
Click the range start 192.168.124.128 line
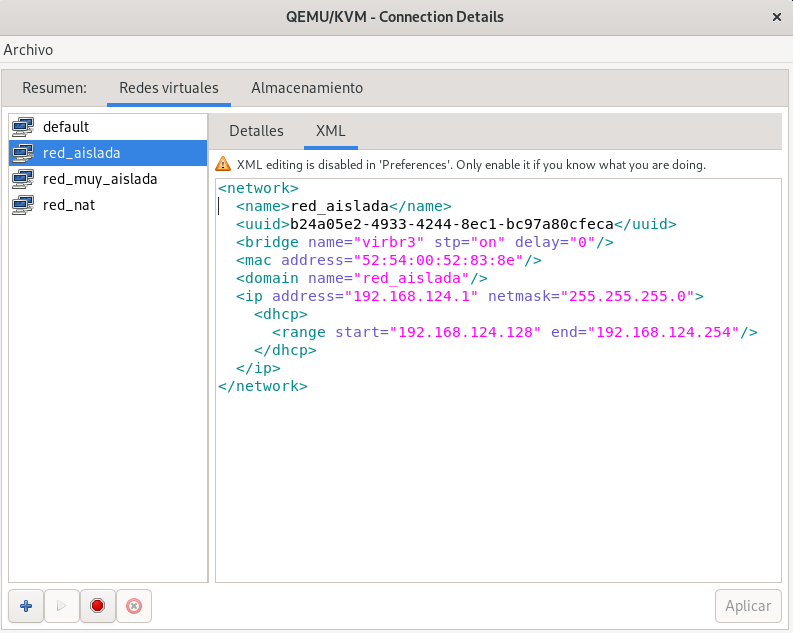(515, 332)
